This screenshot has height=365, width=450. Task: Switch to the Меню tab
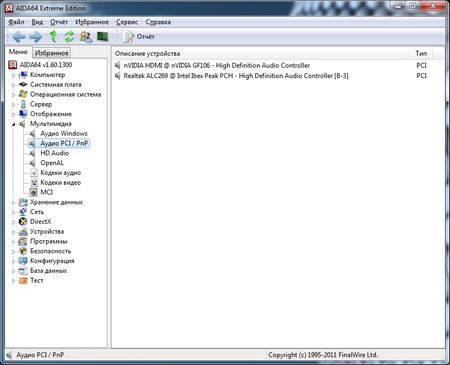18,52
